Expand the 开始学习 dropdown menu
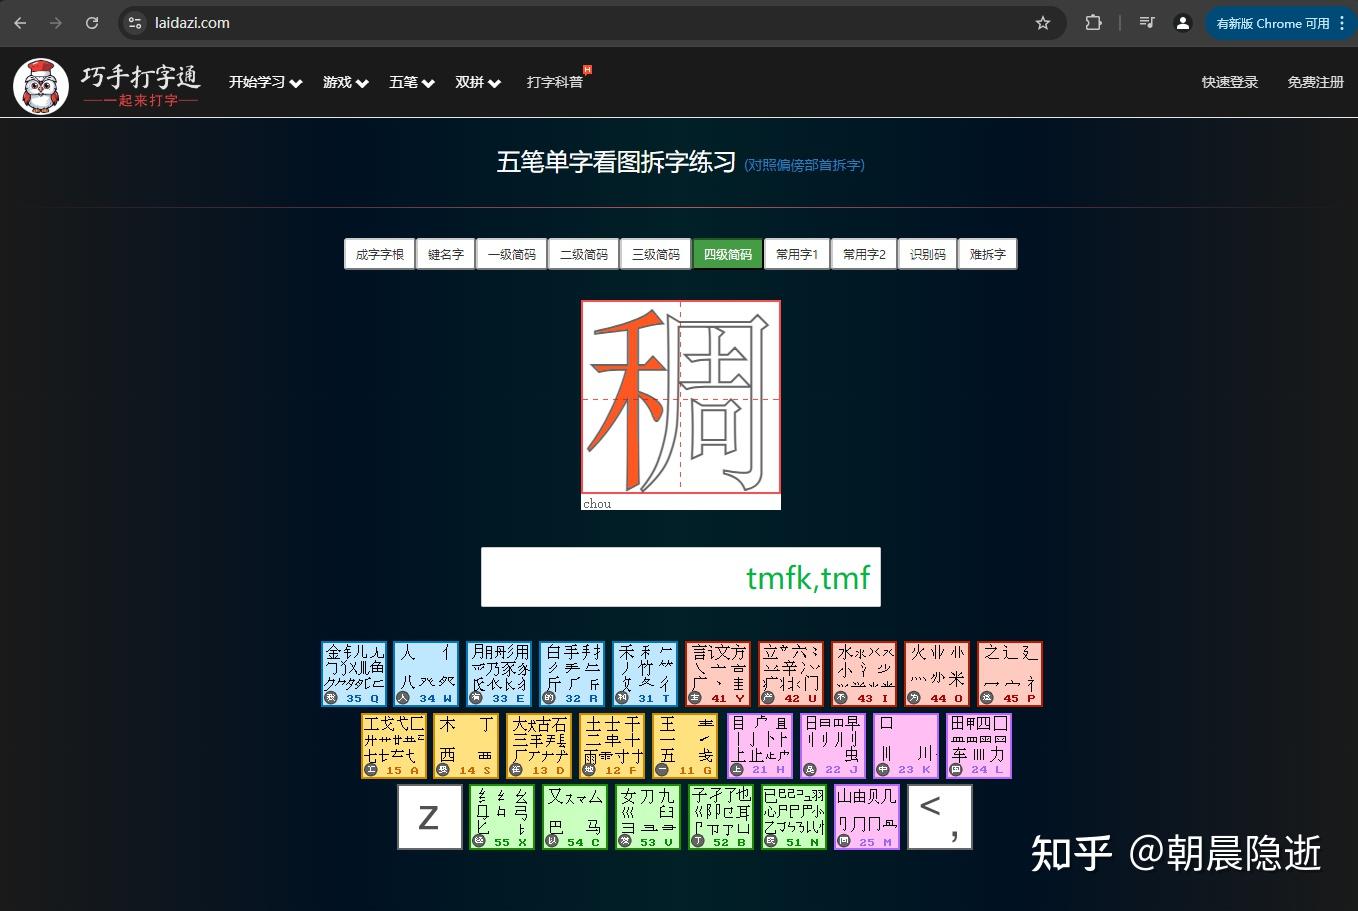The height and width of the screenshot is (911, 1358). point(265,82)
